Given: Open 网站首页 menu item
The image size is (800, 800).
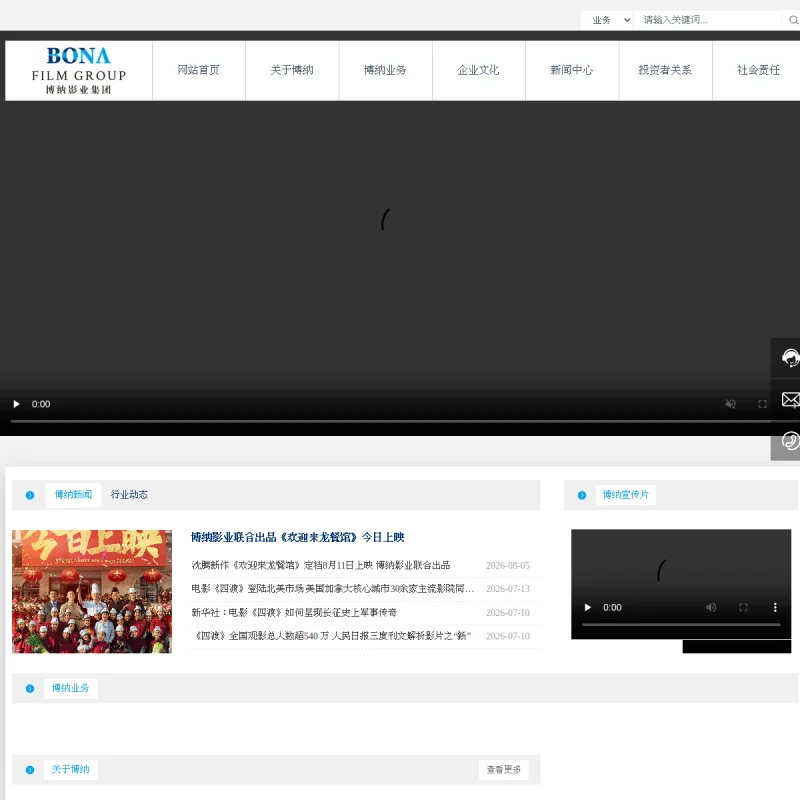Looking at the screenshot, I should tap(198, 70).
